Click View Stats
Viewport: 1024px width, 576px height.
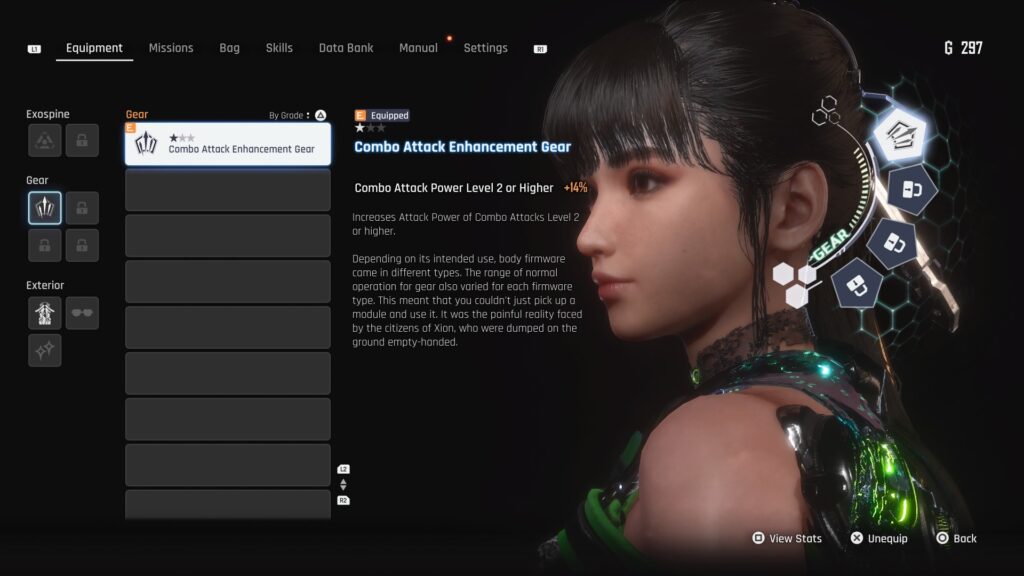788,538
